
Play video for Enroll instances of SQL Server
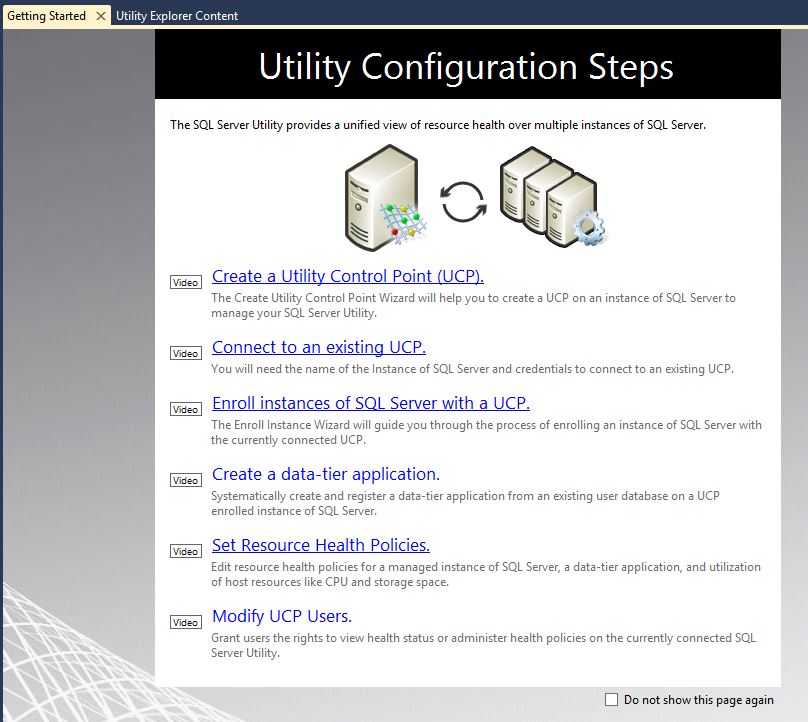click(186, 409)
